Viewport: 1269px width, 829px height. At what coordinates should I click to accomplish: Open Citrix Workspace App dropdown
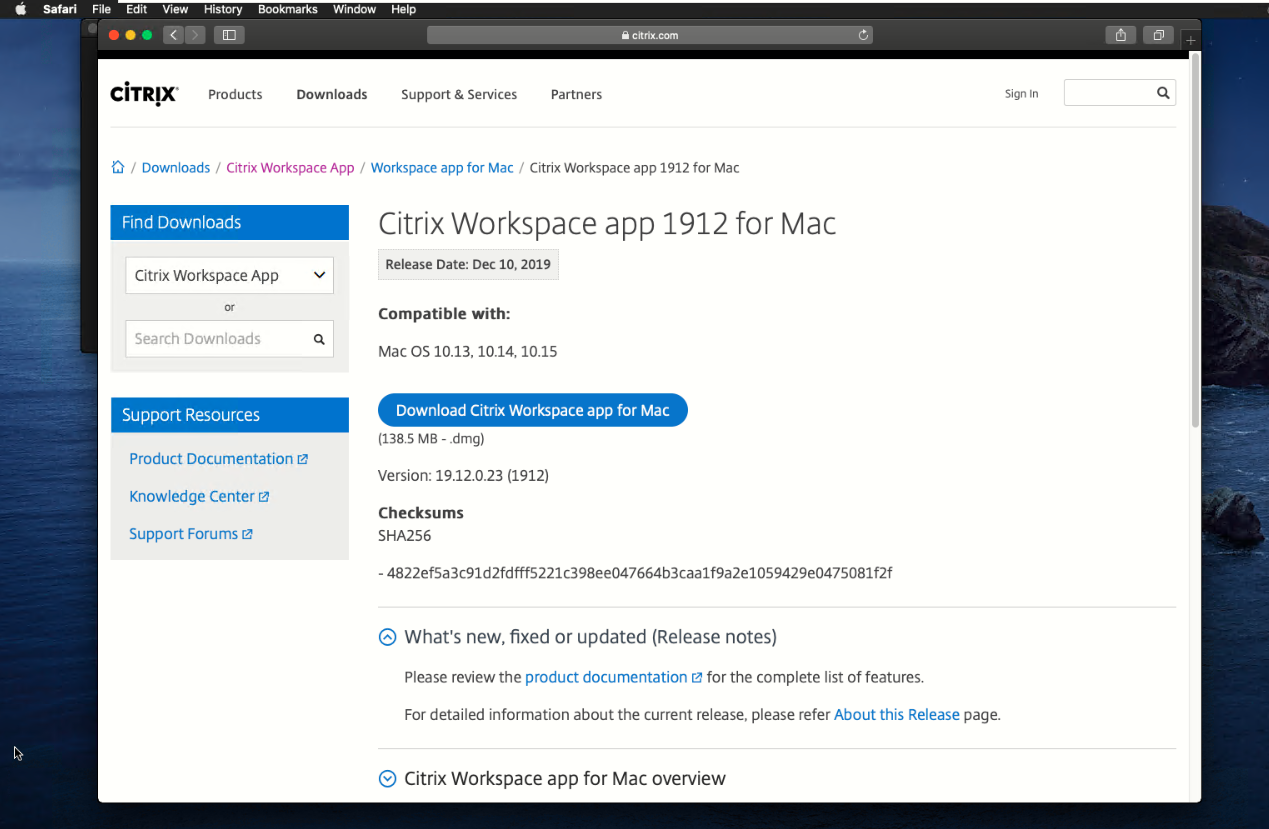tap(229, 275)
